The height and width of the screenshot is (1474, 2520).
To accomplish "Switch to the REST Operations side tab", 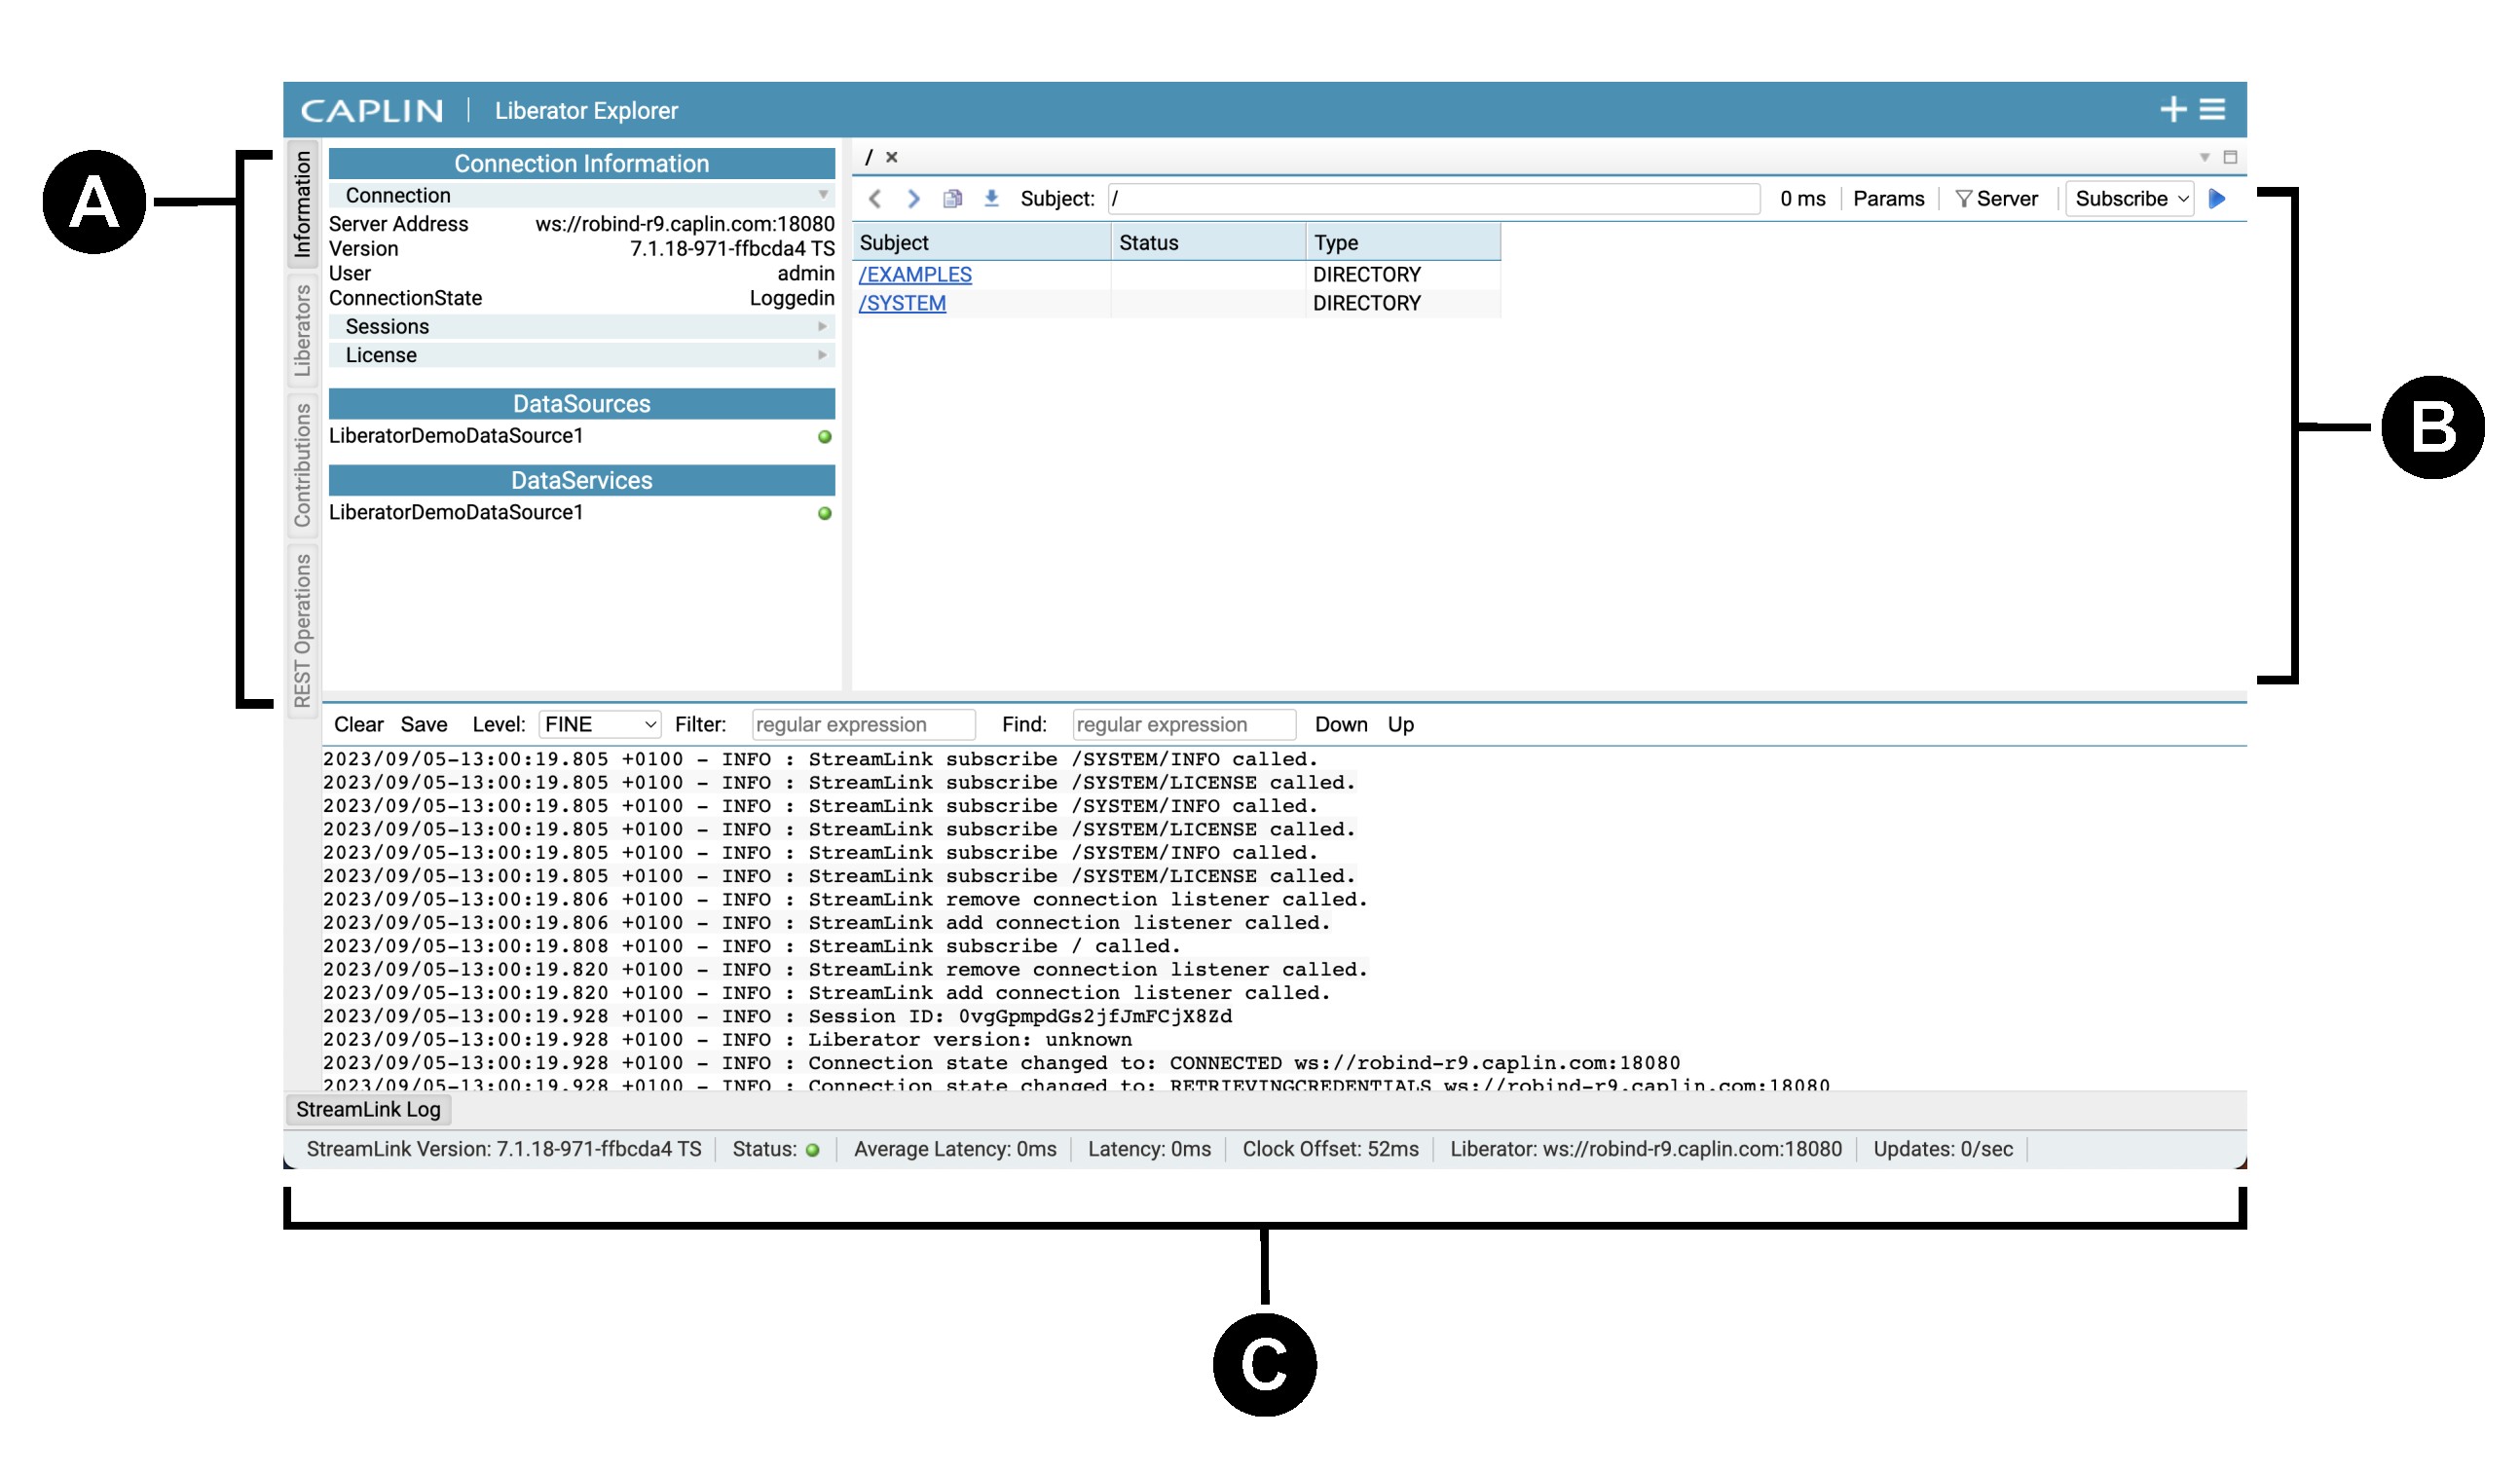I will point(301,629).
